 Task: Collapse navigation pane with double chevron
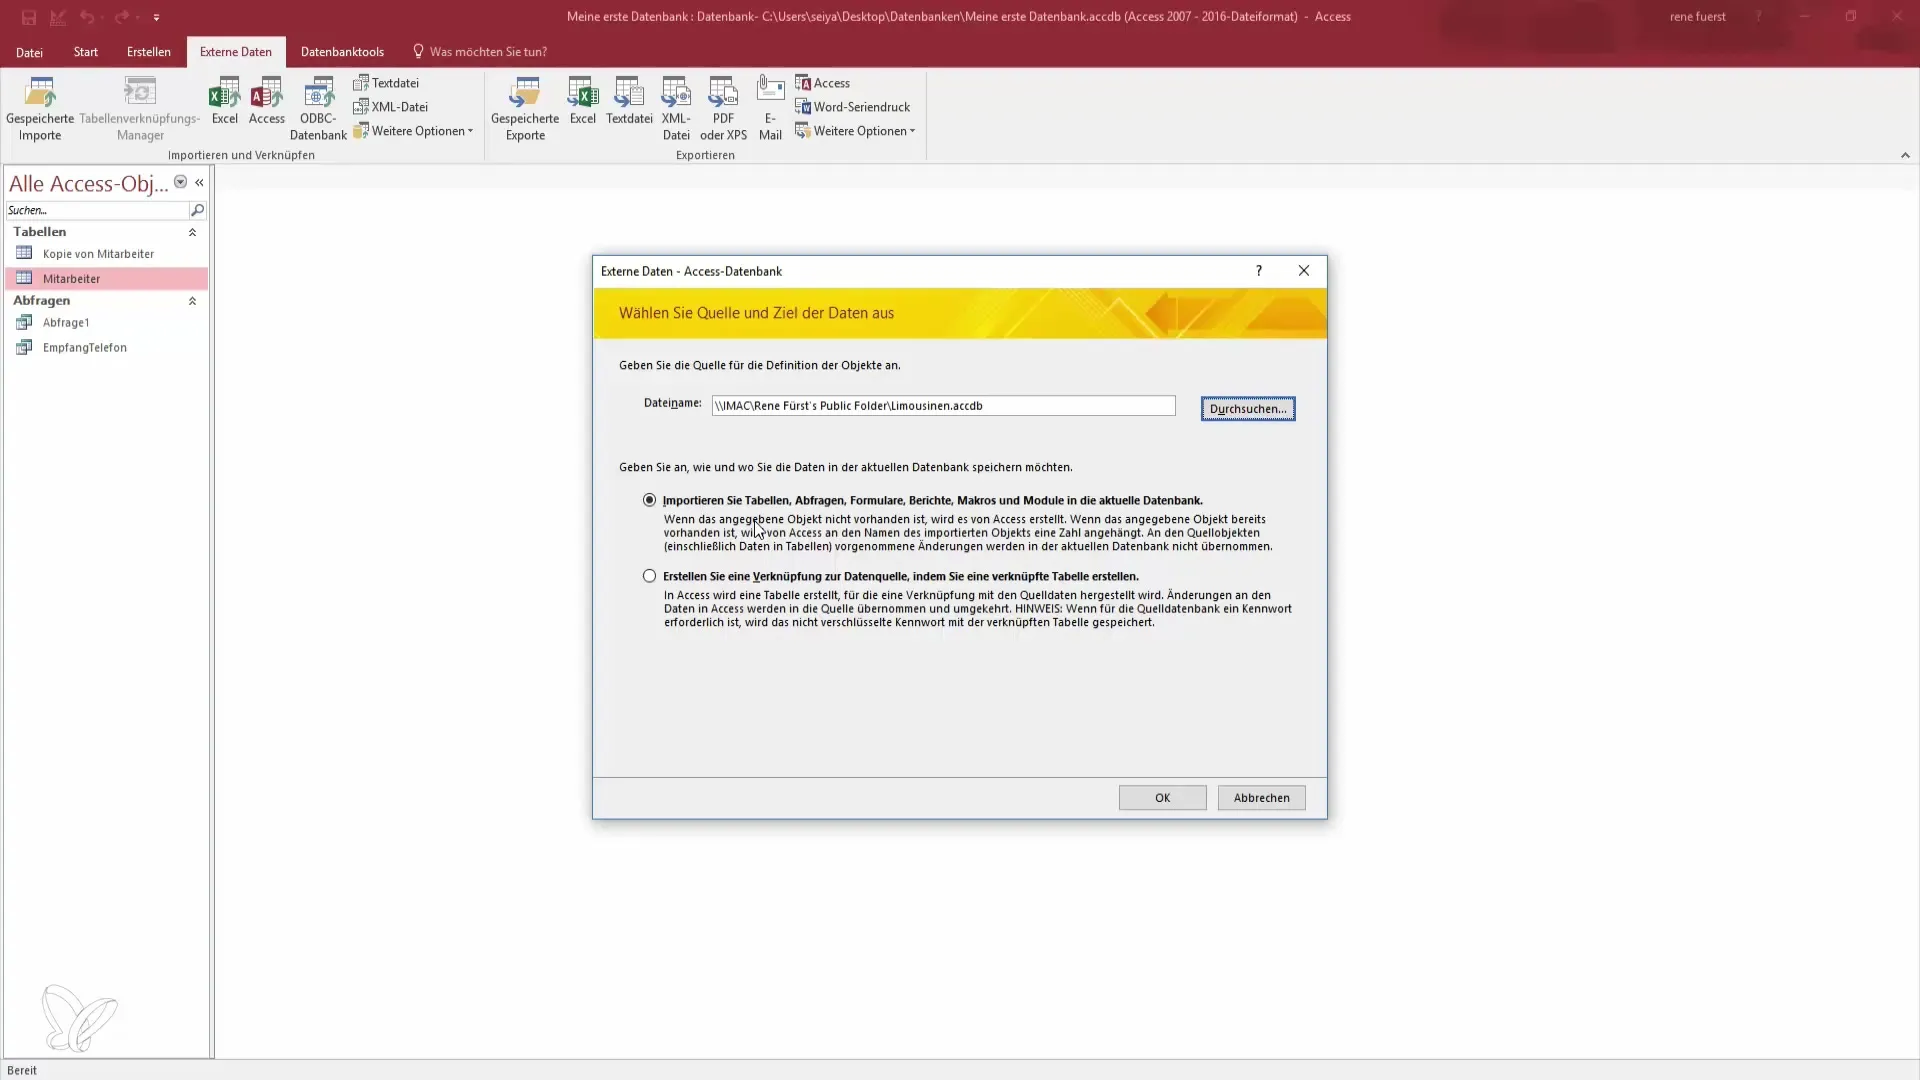199,182
